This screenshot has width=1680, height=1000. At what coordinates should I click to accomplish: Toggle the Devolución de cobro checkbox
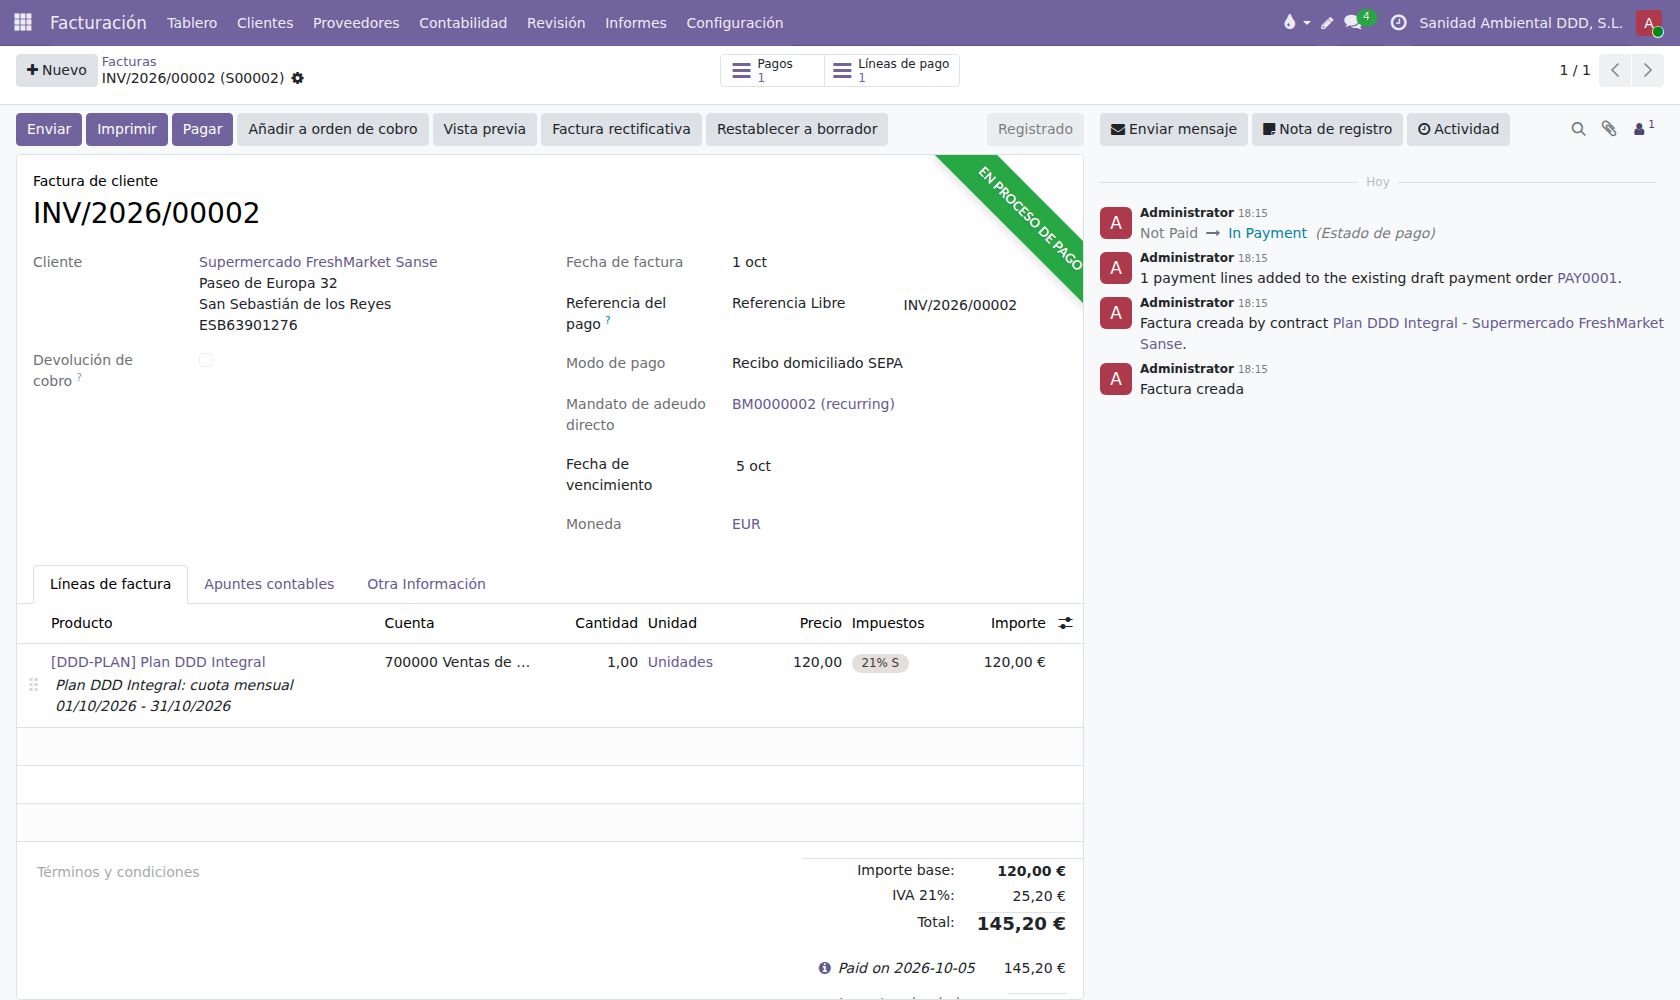(x=206, y=360)
